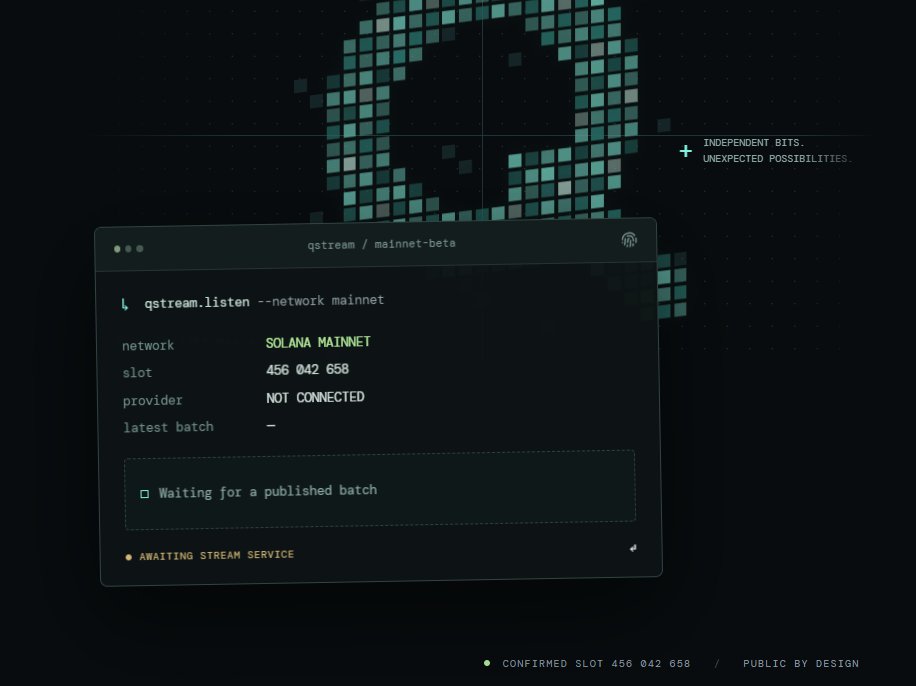Click the plus icon beside INDEPENDENT BITS

click(x=686, y=151)
